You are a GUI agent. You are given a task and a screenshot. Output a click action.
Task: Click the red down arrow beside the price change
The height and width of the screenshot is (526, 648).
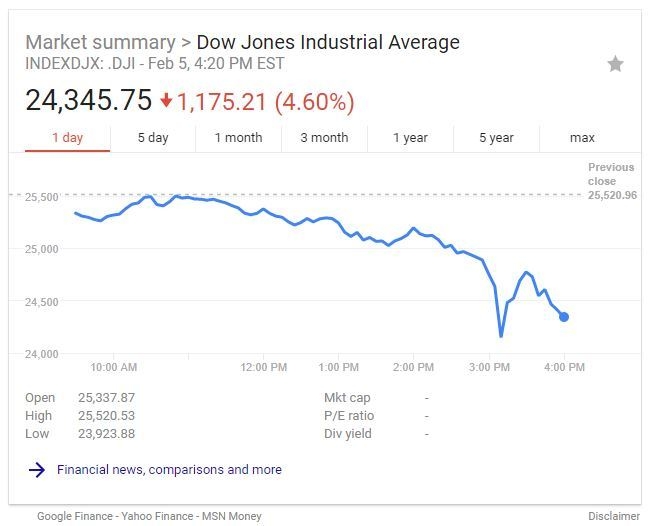tap(166, 101)
